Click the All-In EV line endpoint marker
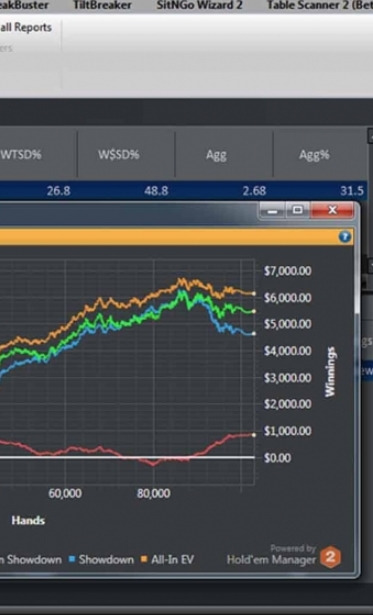The width and height of the screenshot is (373, 615). pos(254,293)
